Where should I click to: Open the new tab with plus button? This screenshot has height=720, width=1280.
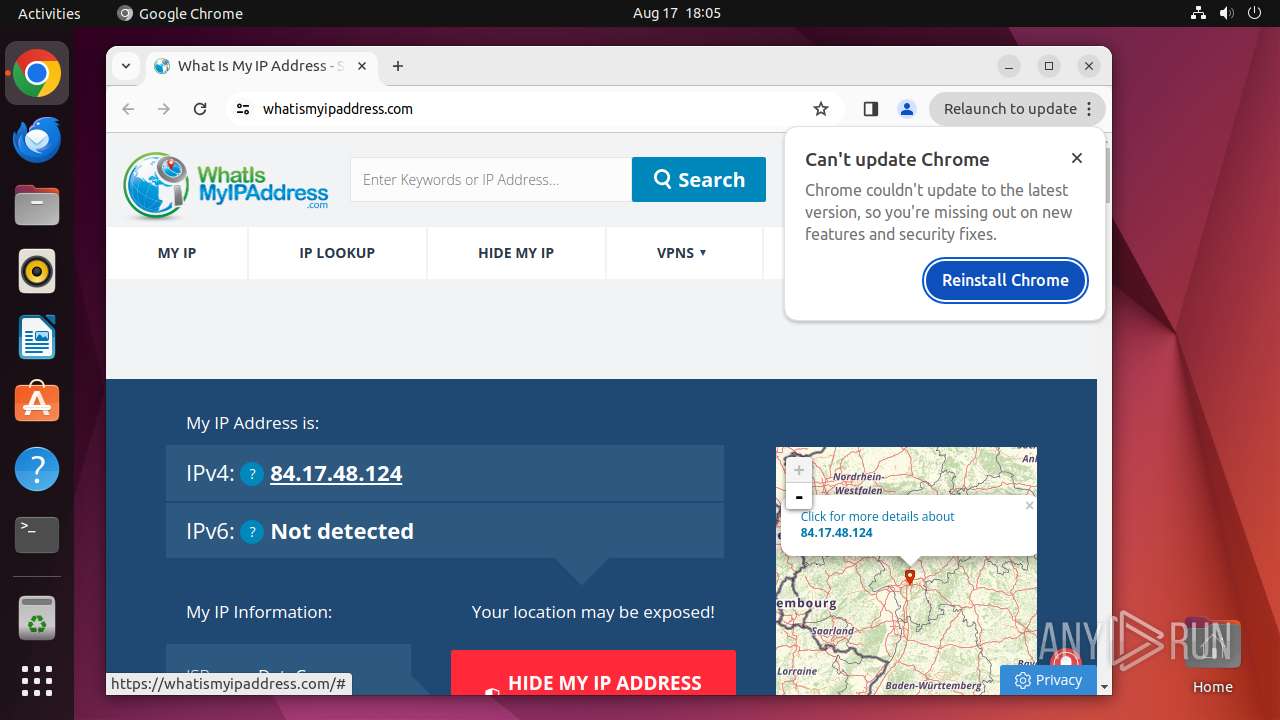point(398,66)
